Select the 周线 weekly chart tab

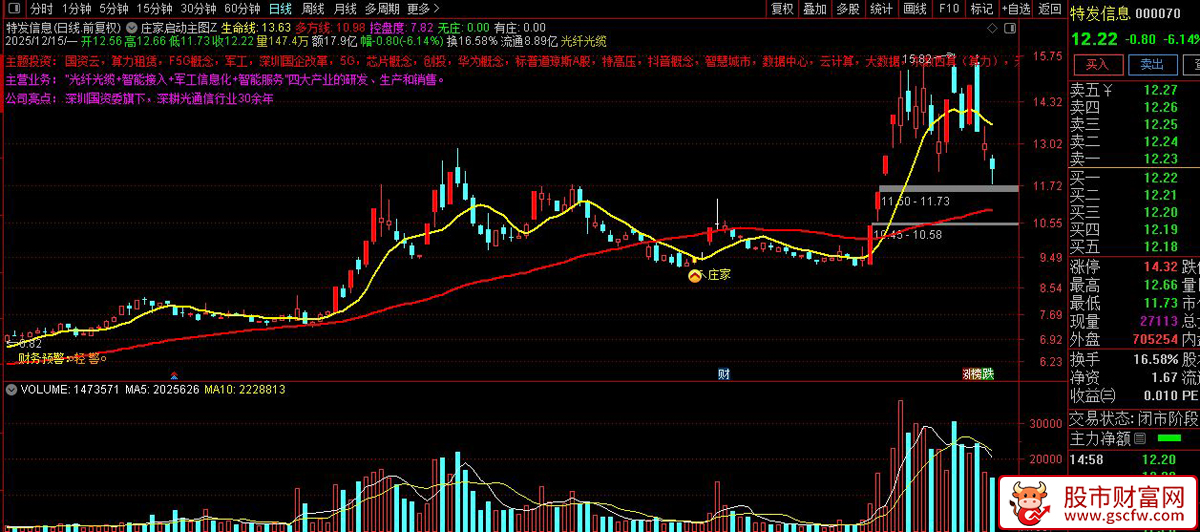coord(314,9)
